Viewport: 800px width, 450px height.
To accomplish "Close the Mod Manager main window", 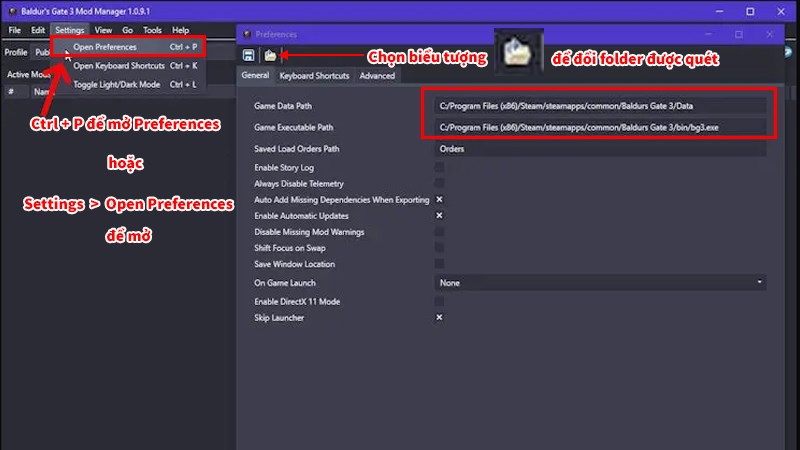I will [x=781, y=11].
